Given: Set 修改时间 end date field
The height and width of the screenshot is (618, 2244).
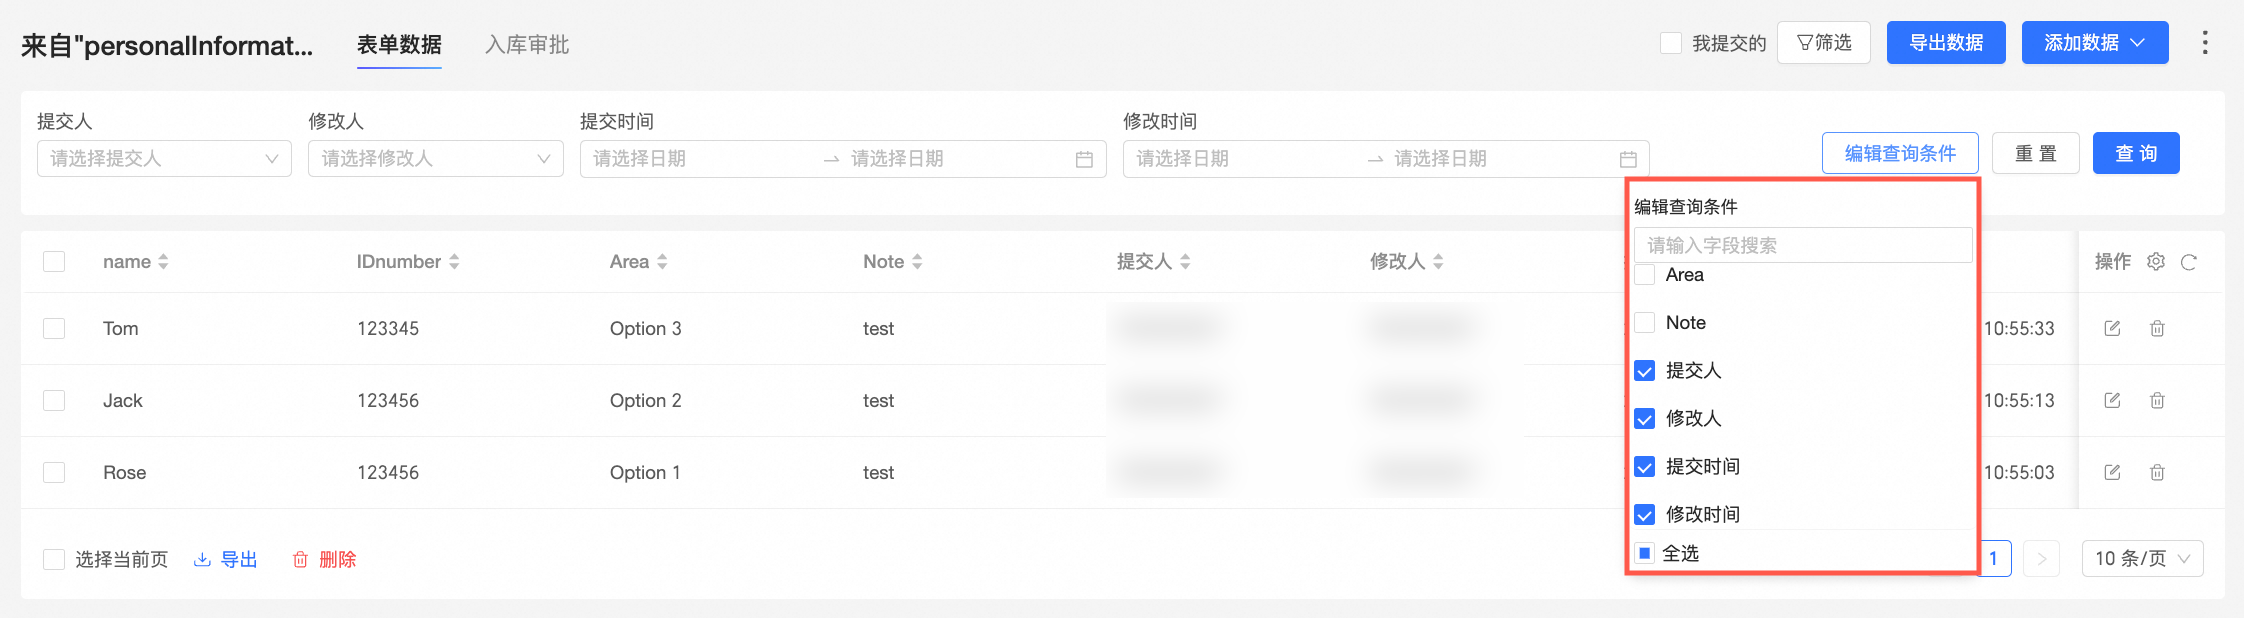Looking at the screenshot, I should coord(1502,159).
